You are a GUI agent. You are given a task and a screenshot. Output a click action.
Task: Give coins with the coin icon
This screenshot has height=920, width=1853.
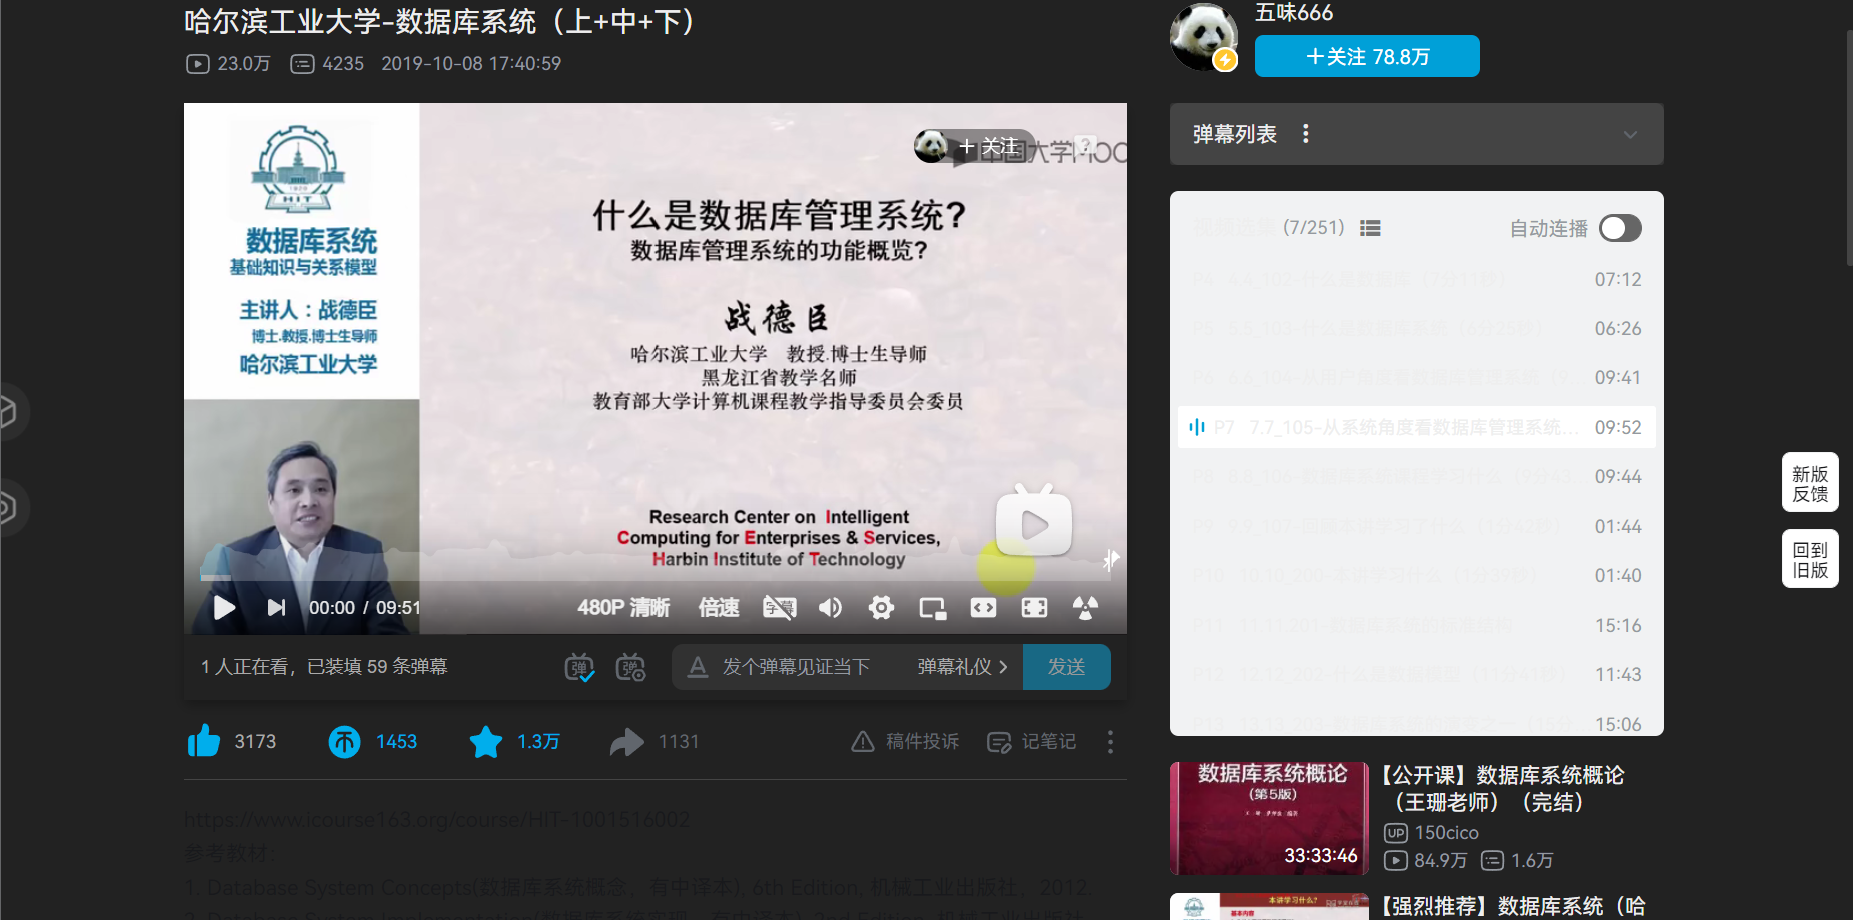pos(344,741)
